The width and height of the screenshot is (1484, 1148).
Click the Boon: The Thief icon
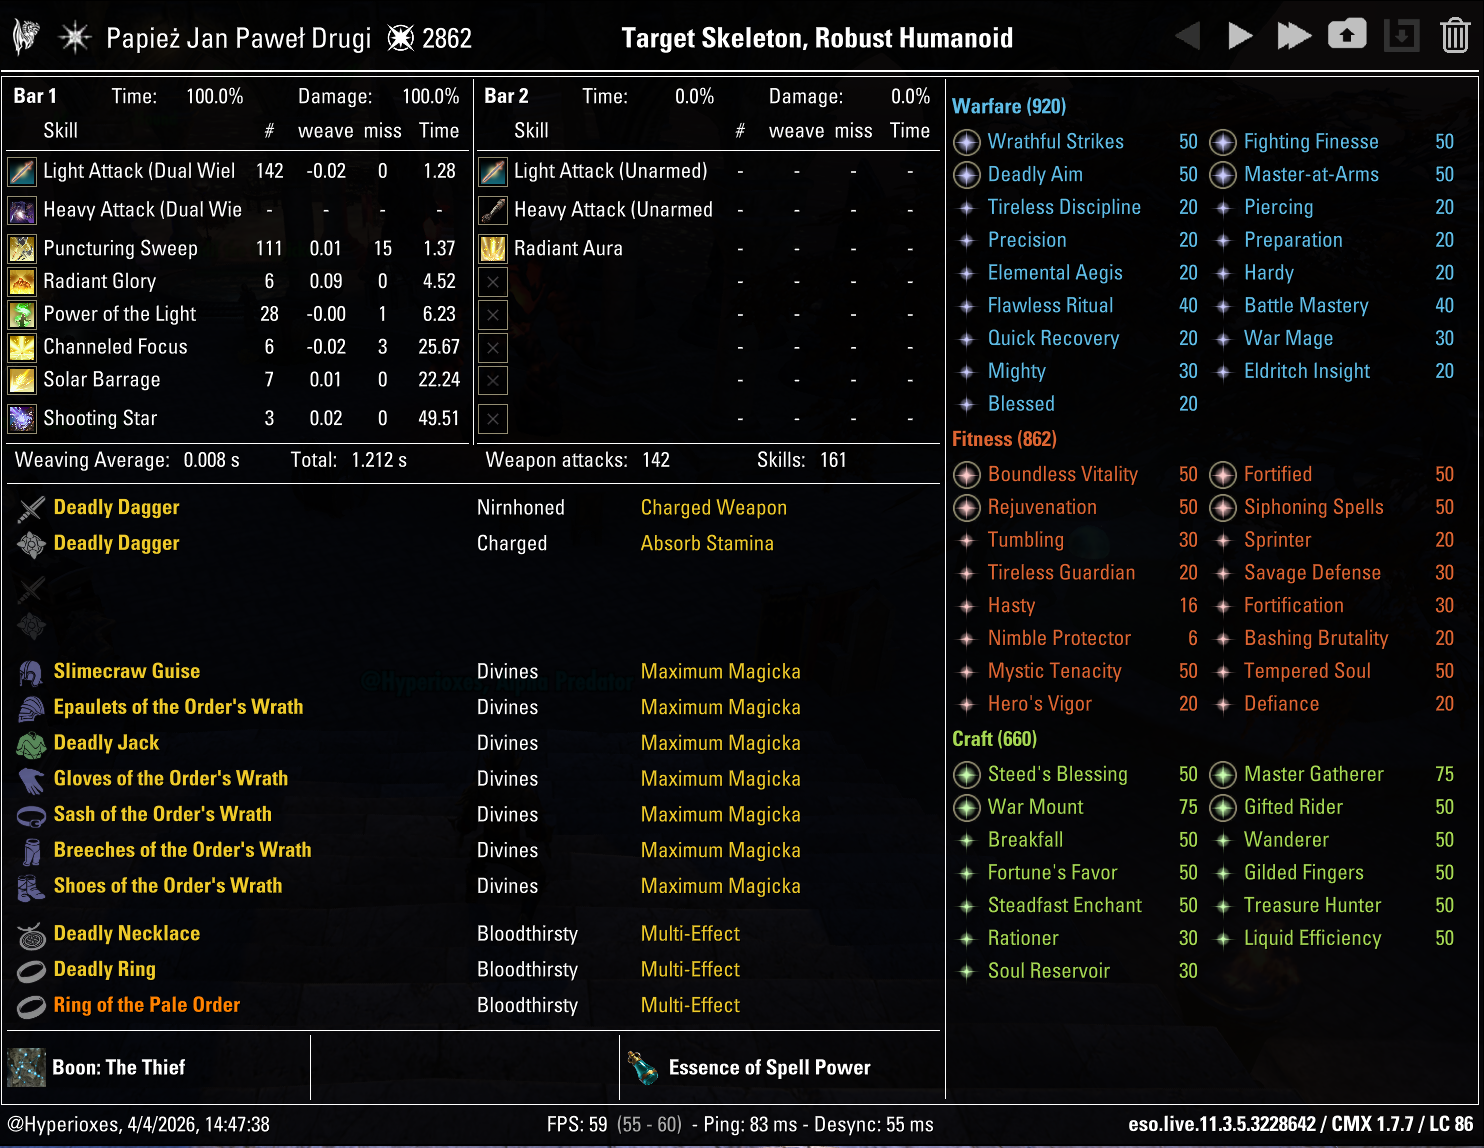(25, 1066)
